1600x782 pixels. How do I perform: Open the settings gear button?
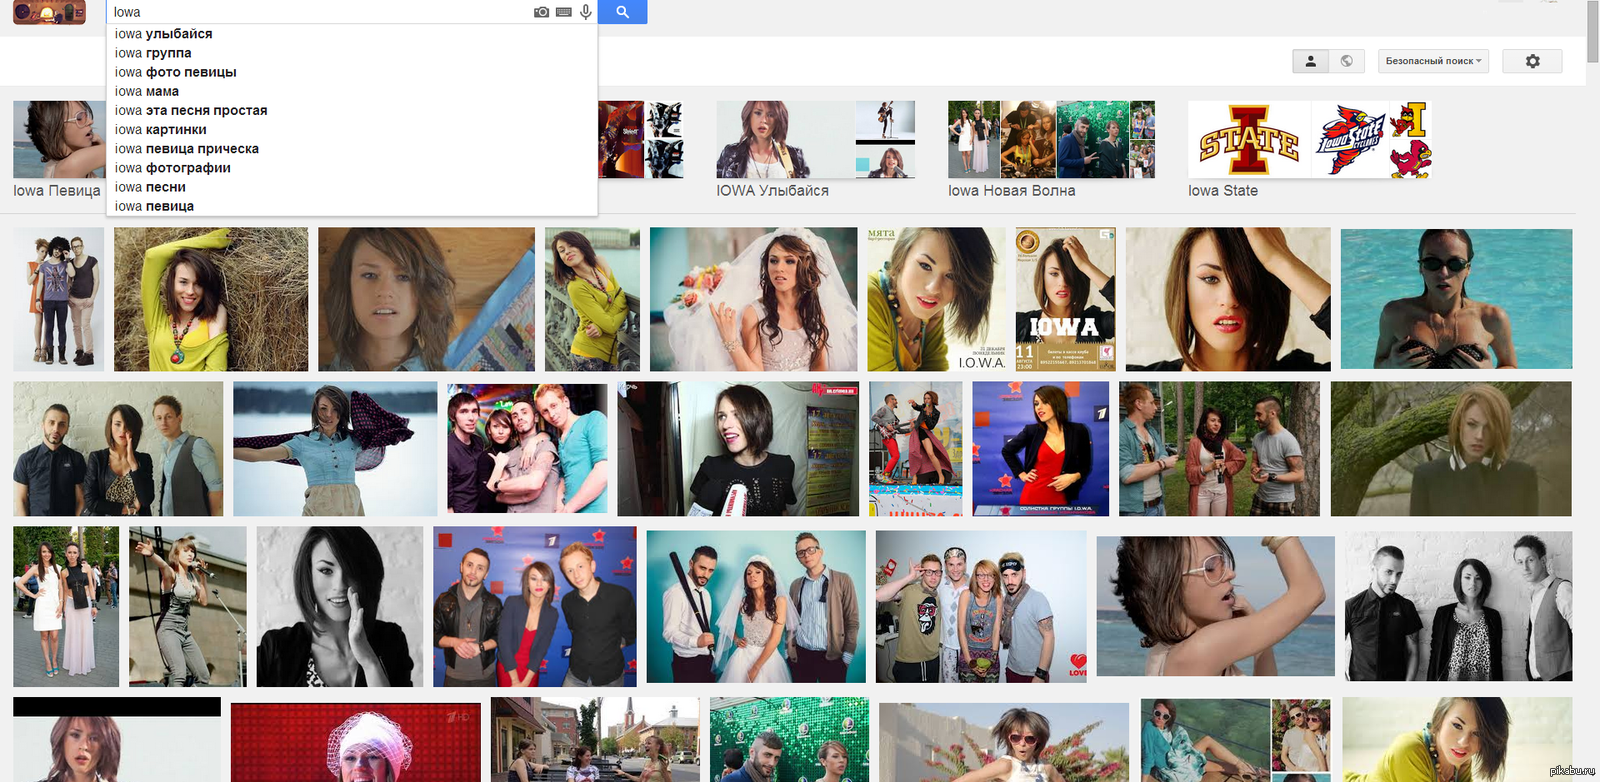[1532, 61]
